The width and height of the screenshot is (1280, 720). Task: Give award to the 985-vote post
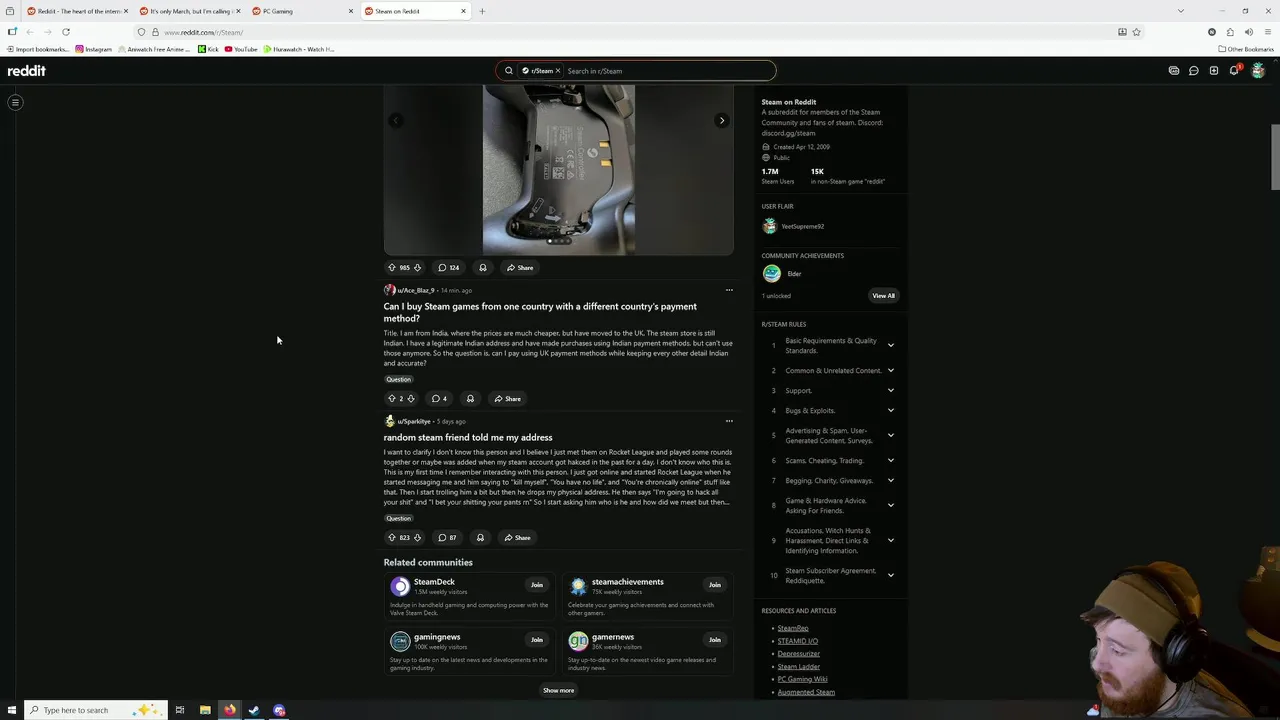(x=483, y=267)
